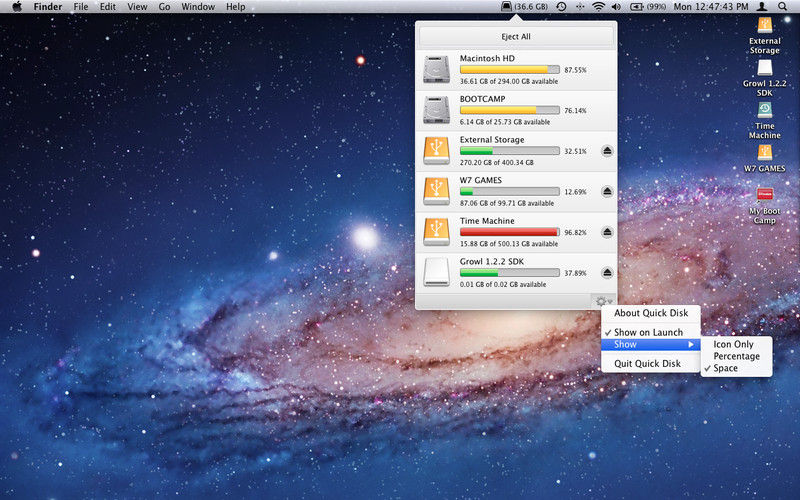The width and height of the screenshot is (800, 500).
Task: Expand the Show submenu
Action: click(651, 344)
